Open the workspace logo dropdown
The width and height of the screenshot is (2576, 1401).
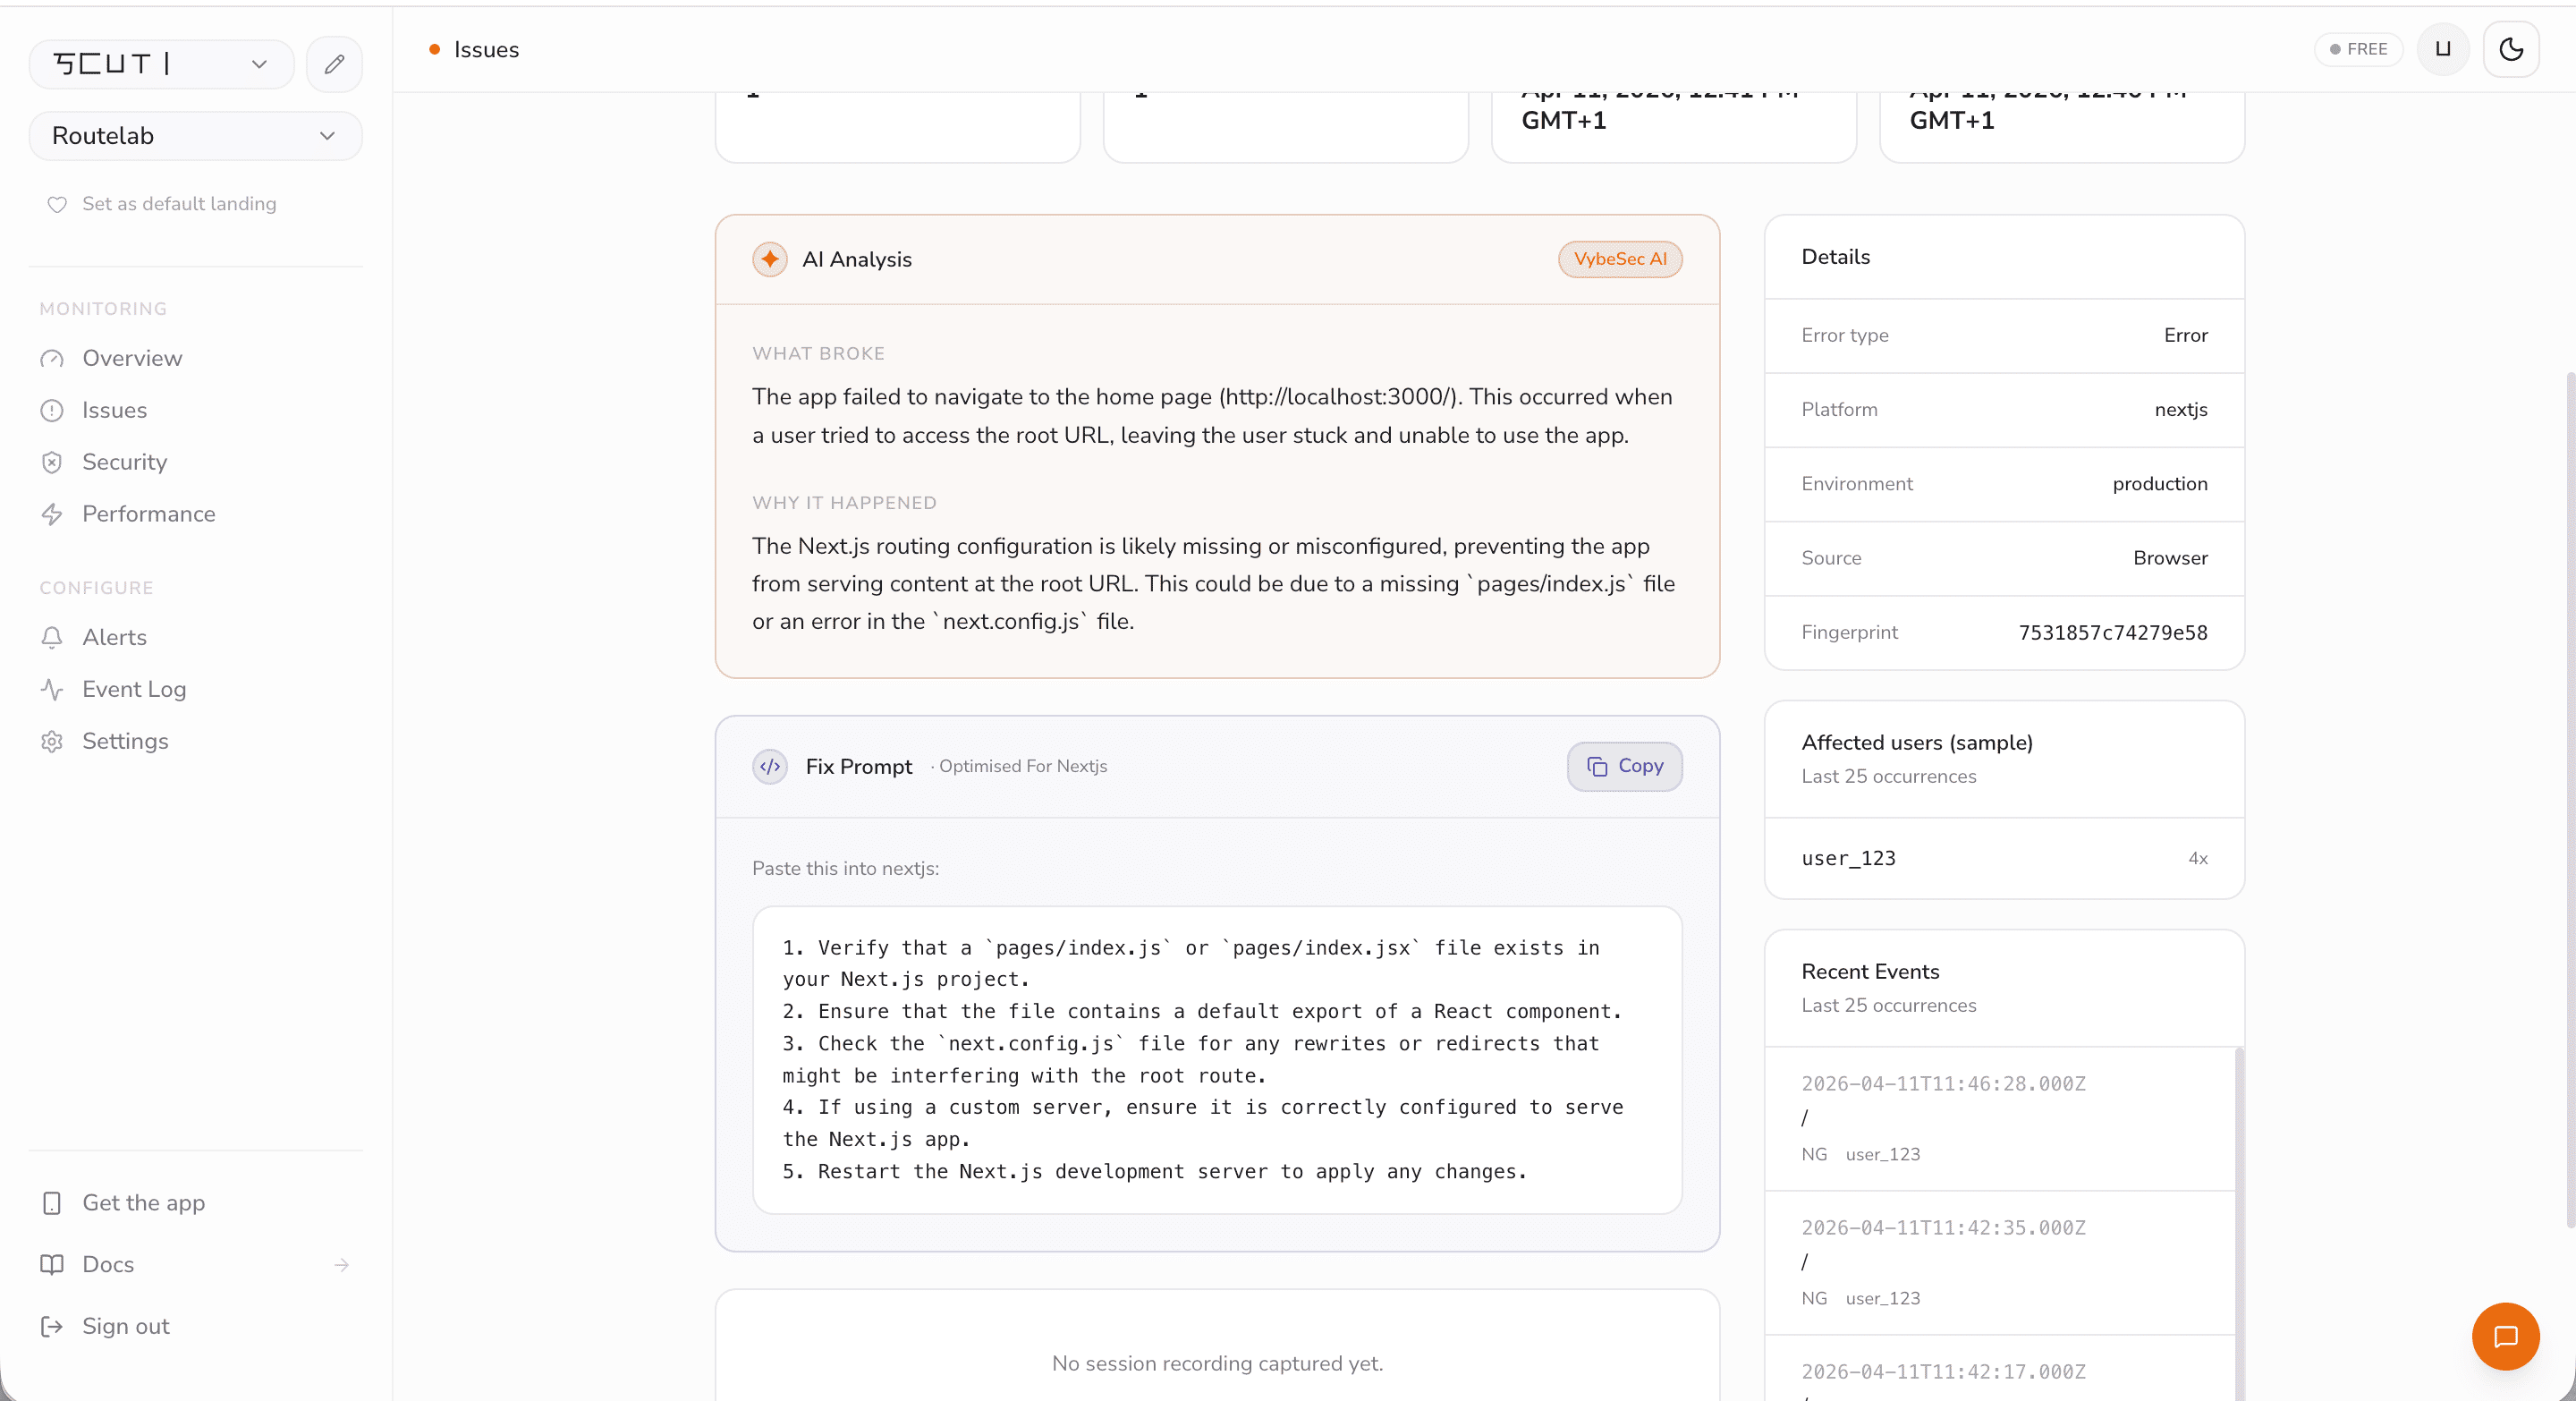(161, 64)
